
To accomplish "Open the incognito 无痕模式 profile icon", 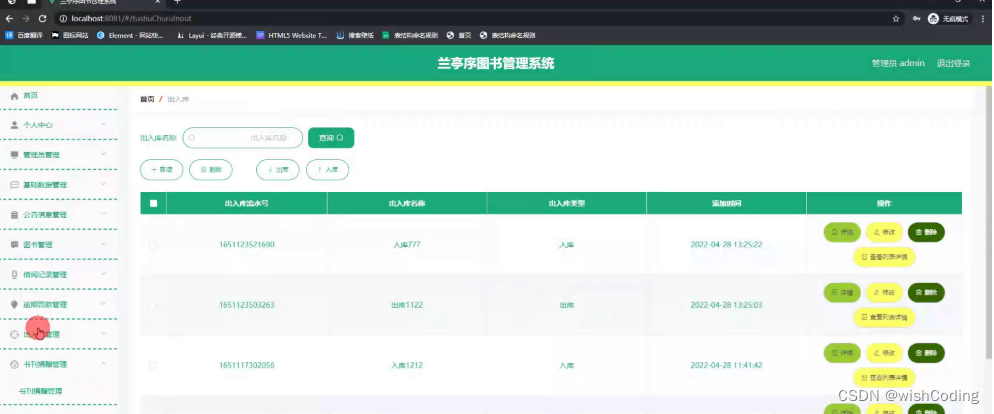I will click(948, 19).
